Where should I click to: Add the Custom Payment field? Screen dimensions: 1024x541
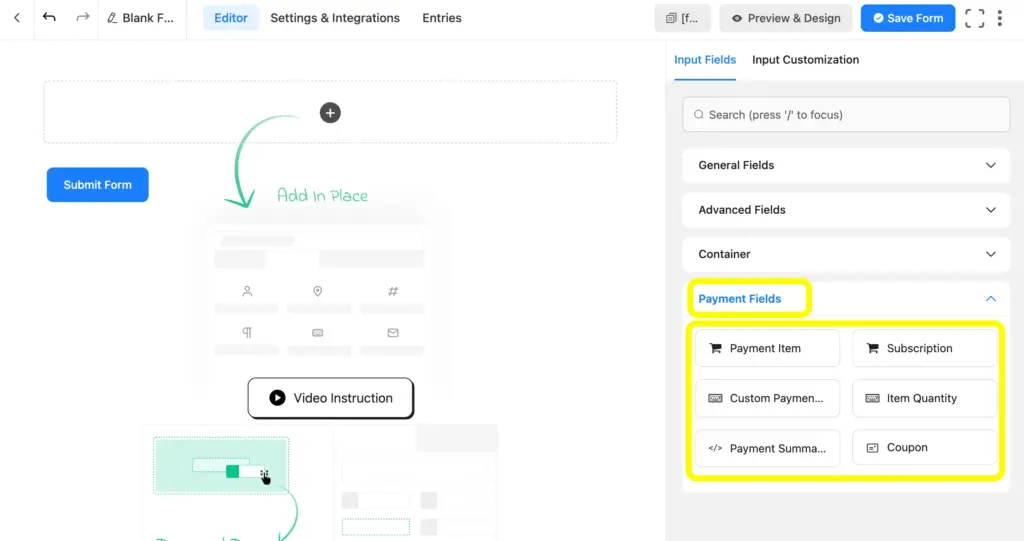coord(767,398)
